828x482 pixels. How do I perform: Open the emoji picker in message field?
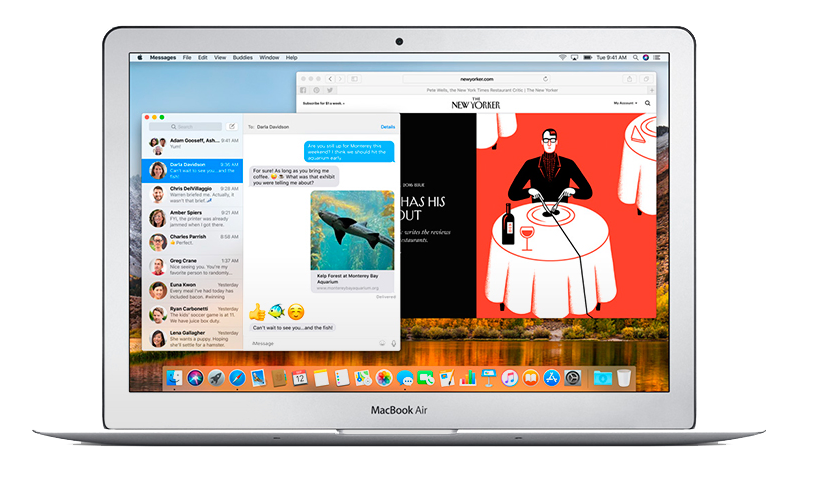click(382, 343)
